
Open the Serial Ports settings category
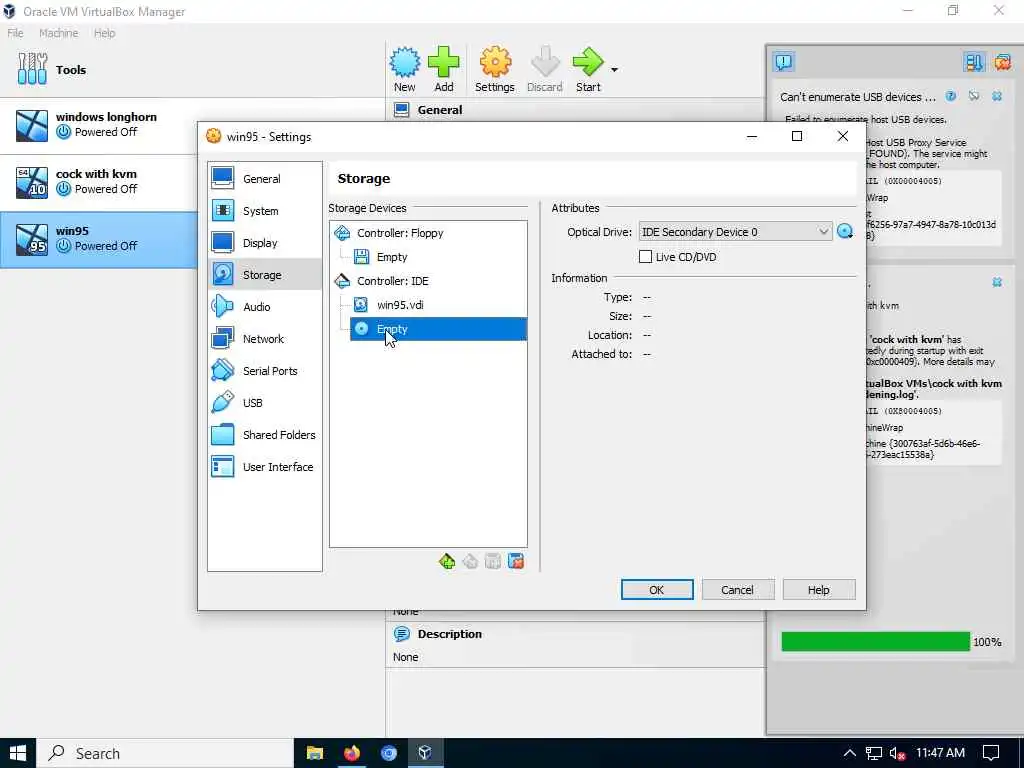tap(264, 370)
